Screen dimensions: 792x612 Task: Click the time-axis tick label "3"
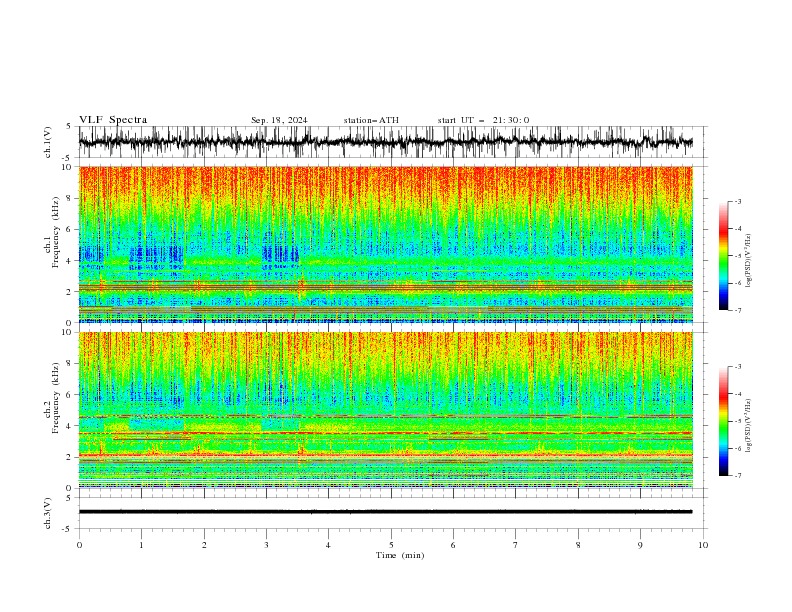[266, 545]
